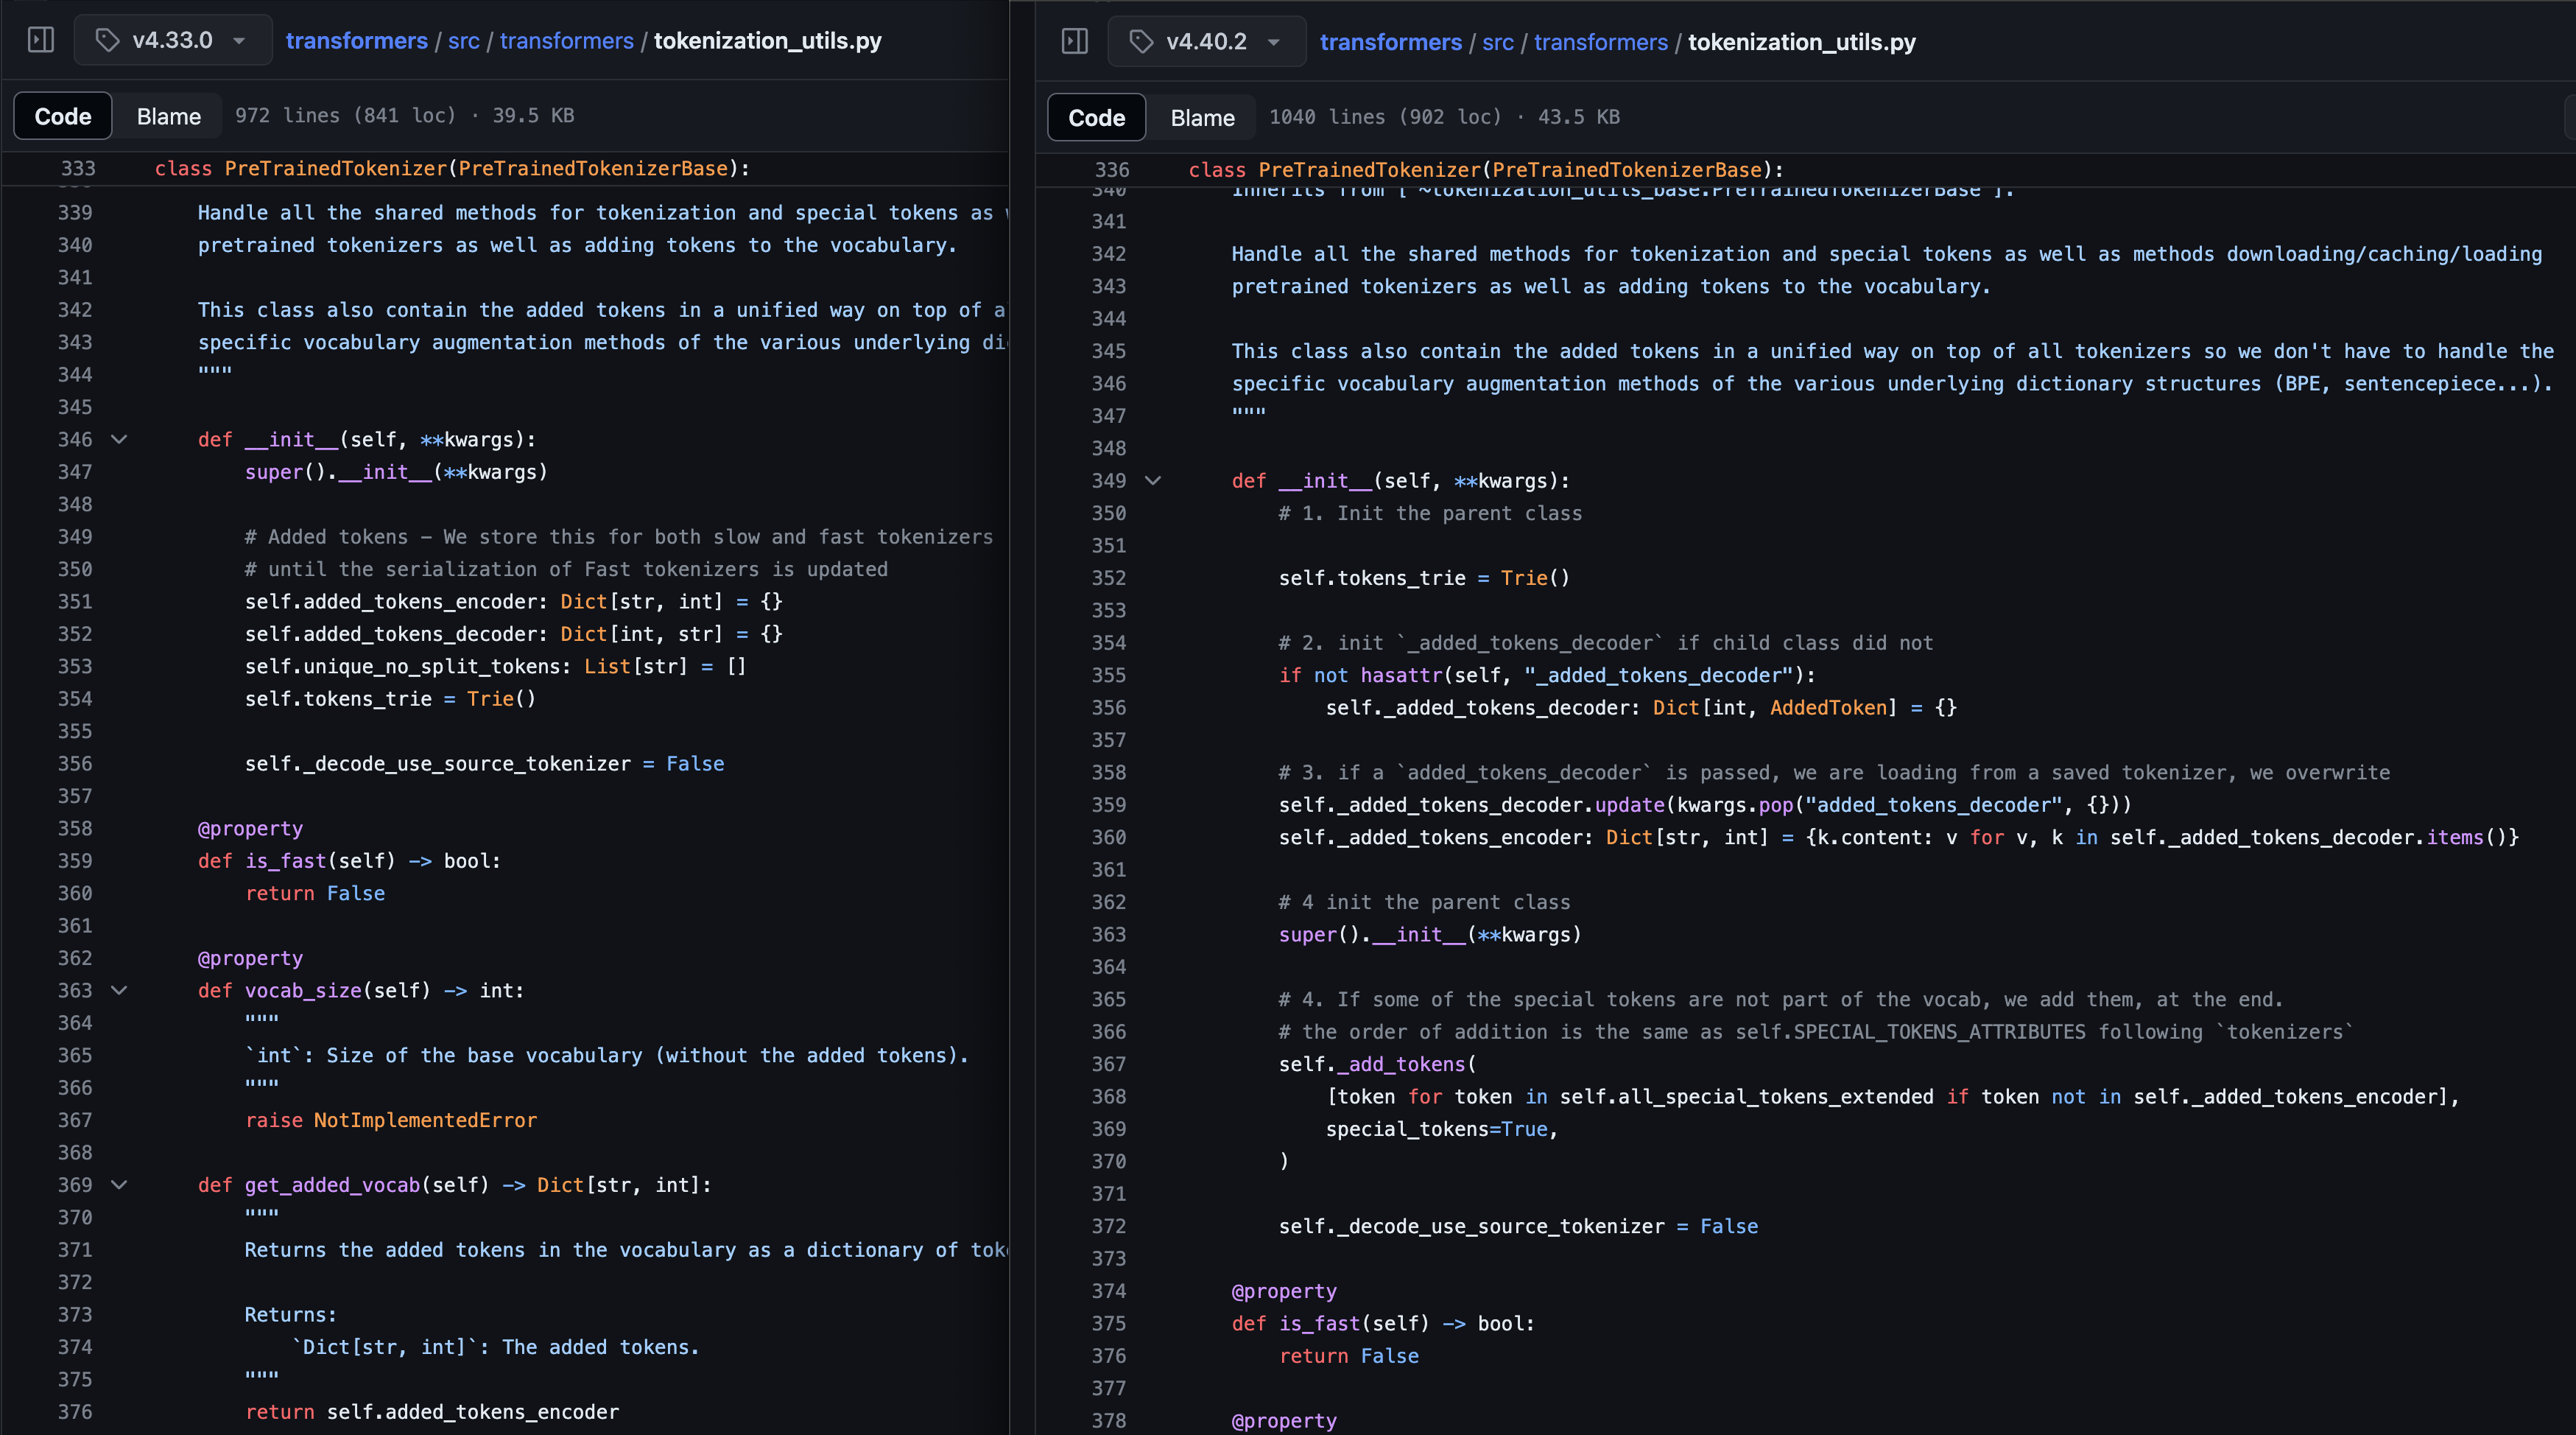Collapse the __init__ method at line 346
The image size is (2576, 1435).
[120, 439]
